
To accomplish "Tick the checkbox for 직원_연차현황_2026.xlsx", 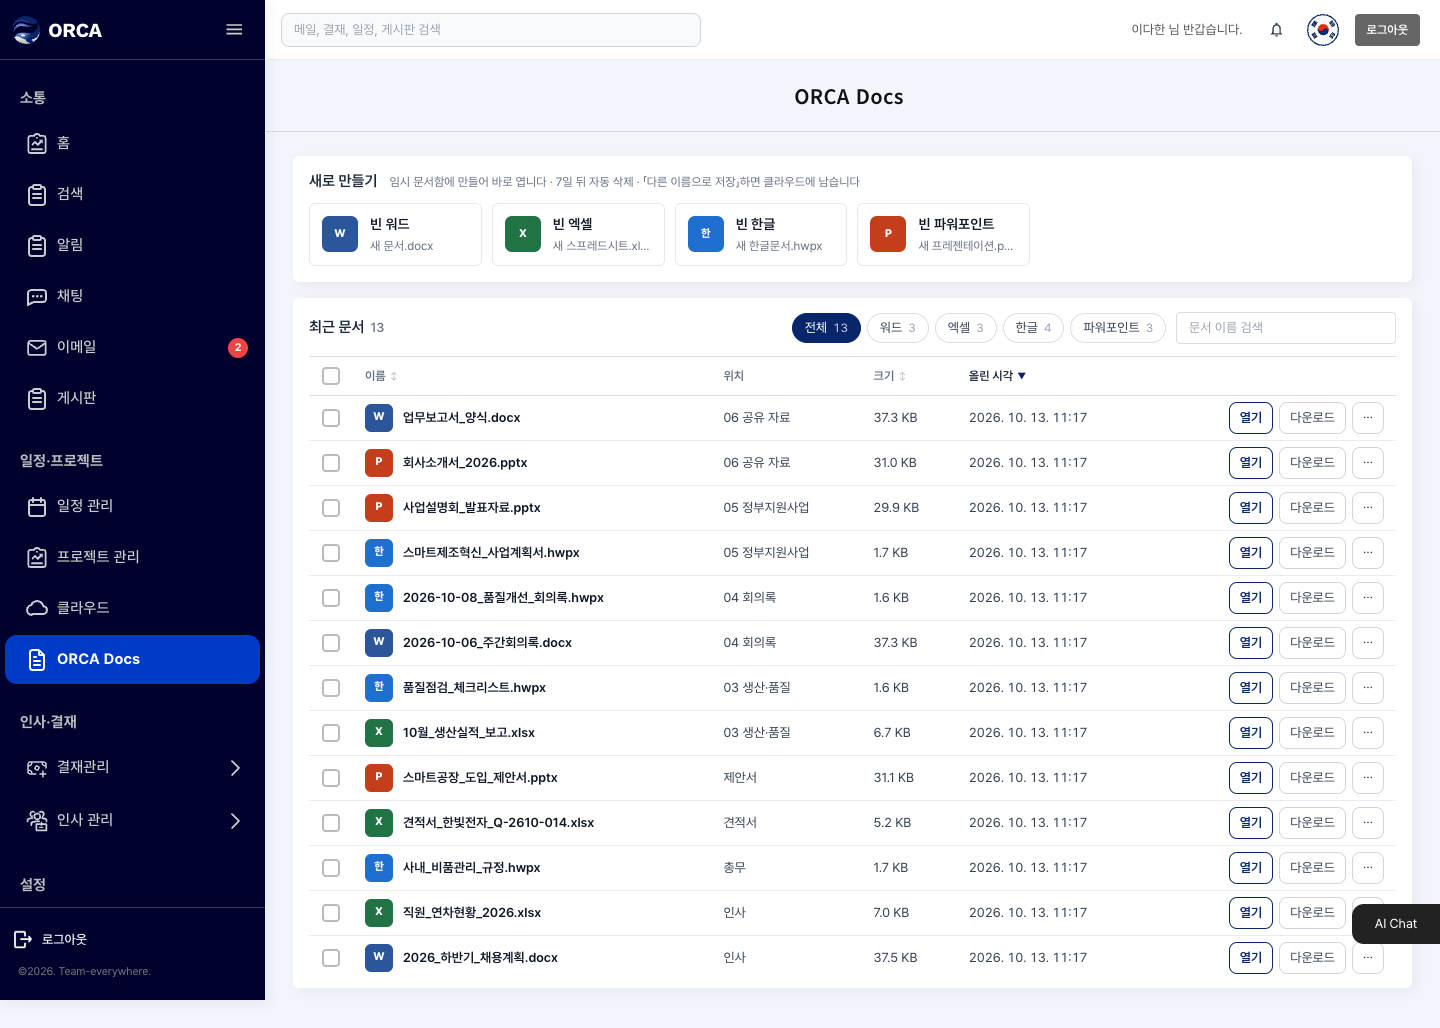I will click(331, 913).
